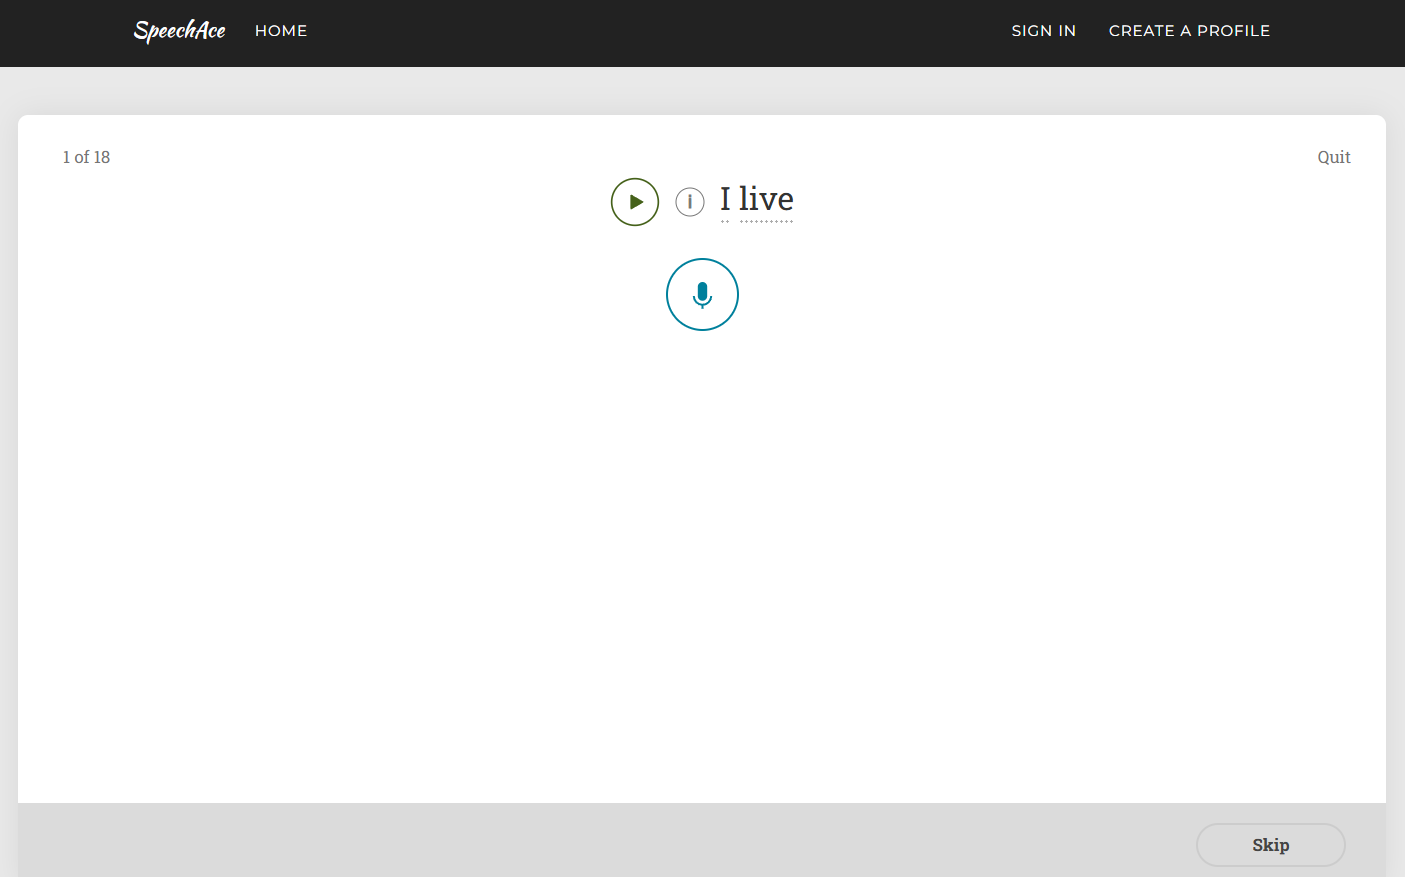The width and height of the screenshot is (1405, 877).
Task: Click the word "live" in the phrase
Action: (766, 200)
